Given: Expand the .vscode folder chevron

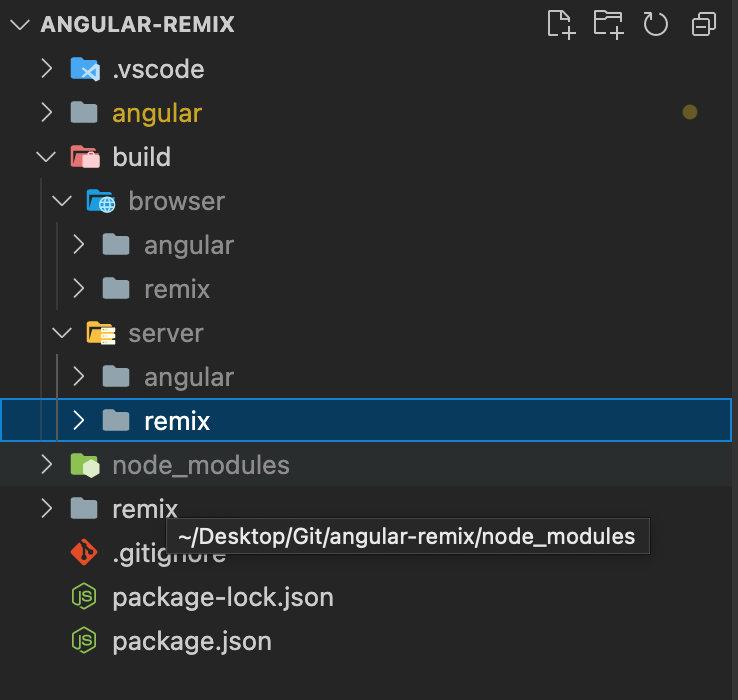Looking at the screenshot, I should pos(47,69).
